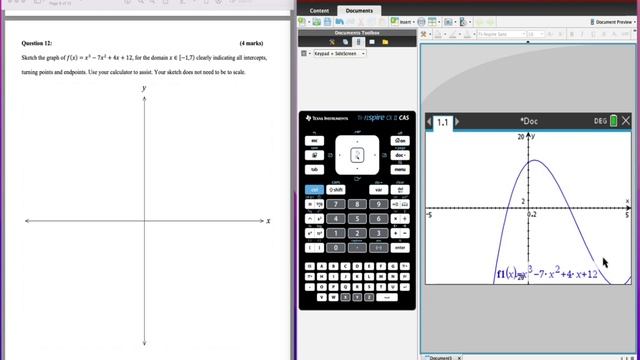Viewport: 640px width, 360px height.
Task: Click the enter key on calculator
Action: 400,248
